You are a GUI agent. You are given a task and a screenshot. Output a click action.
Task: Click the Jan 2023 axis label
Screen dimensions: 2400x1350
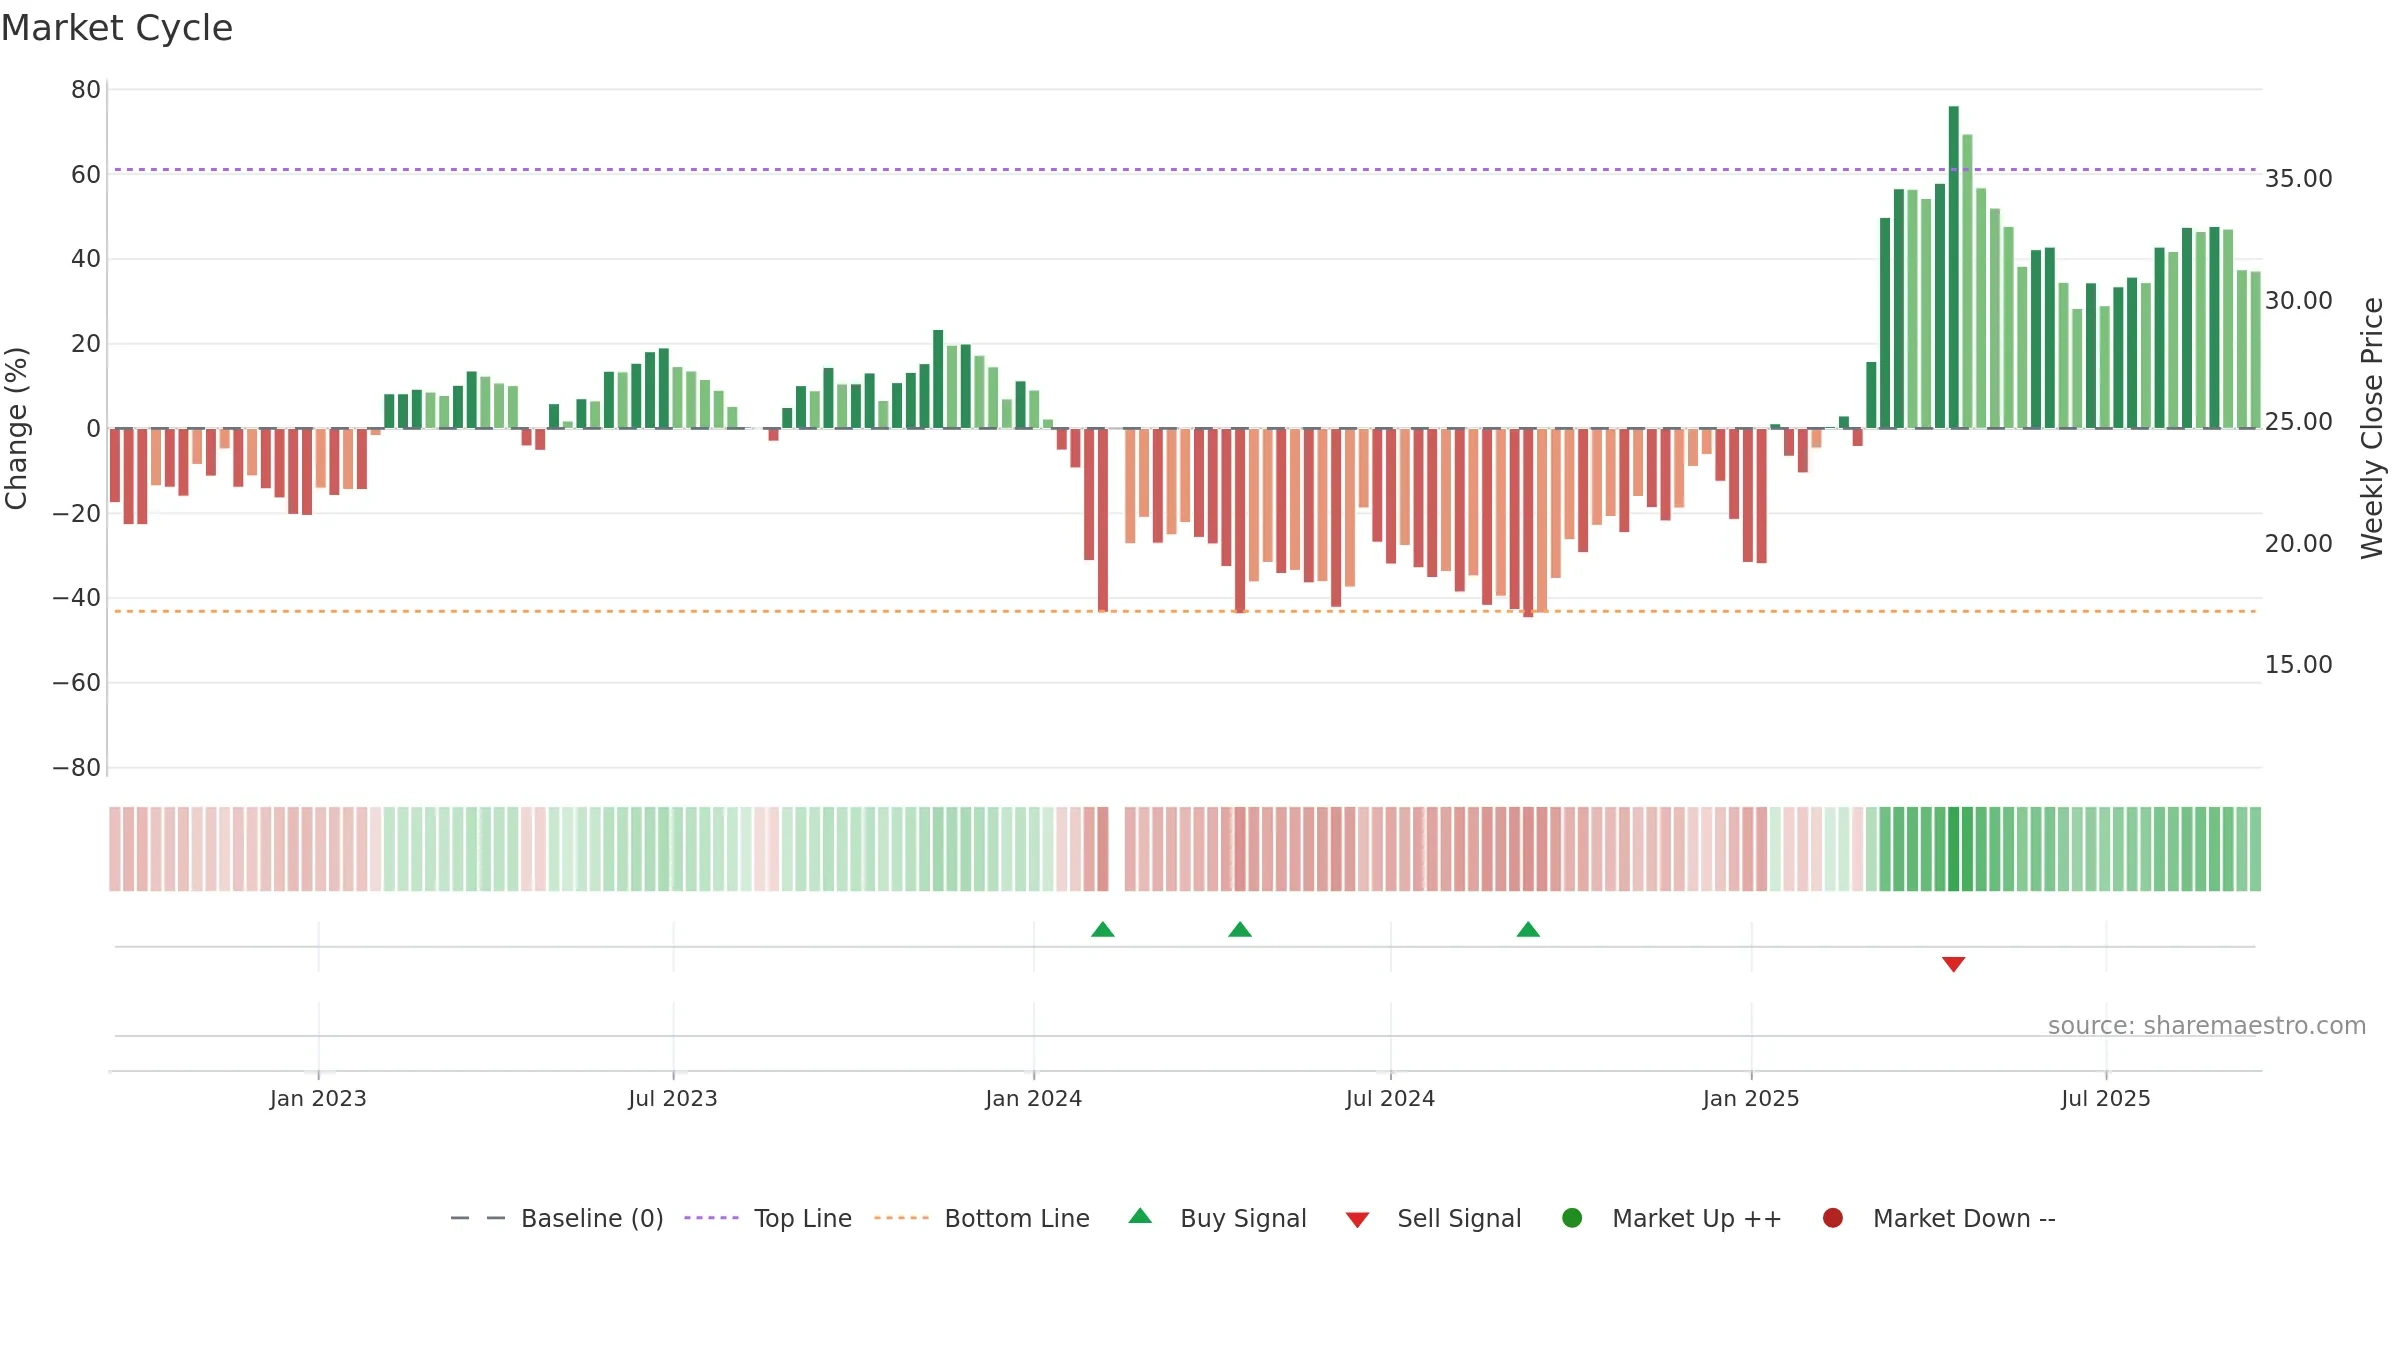click(318, 1098)
